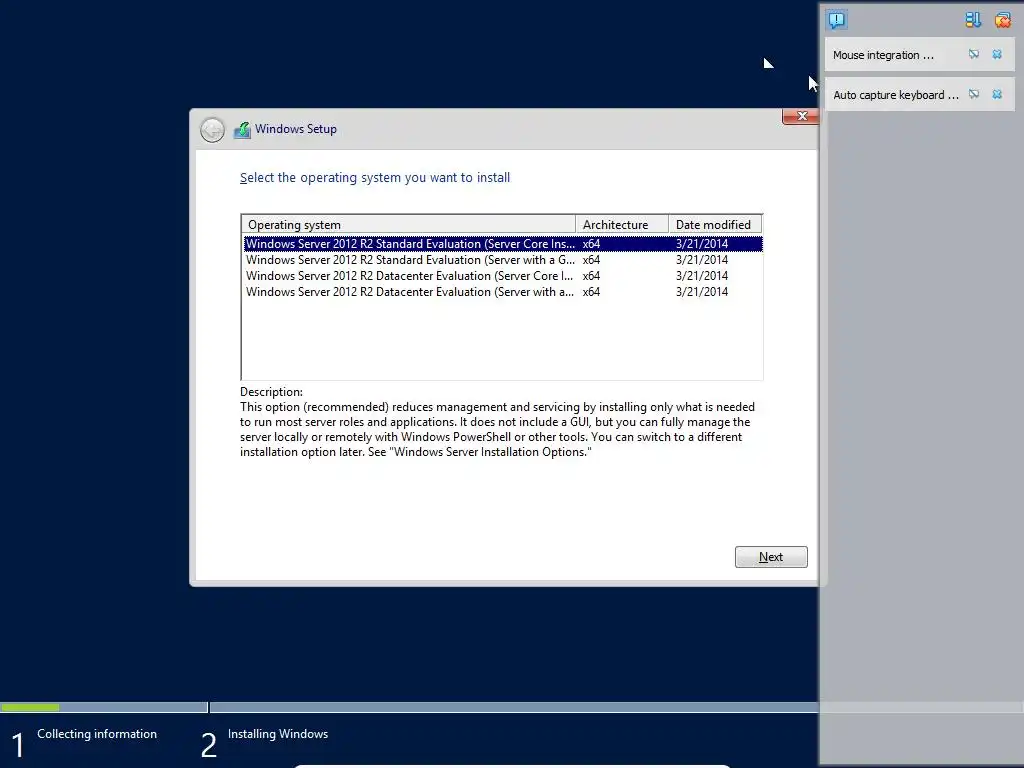Image resolution: width=1024 pixels, height=768 pixels.
Task: Select Standard Evaluation Server Core Installation row
Action: [x=503, y=244]
